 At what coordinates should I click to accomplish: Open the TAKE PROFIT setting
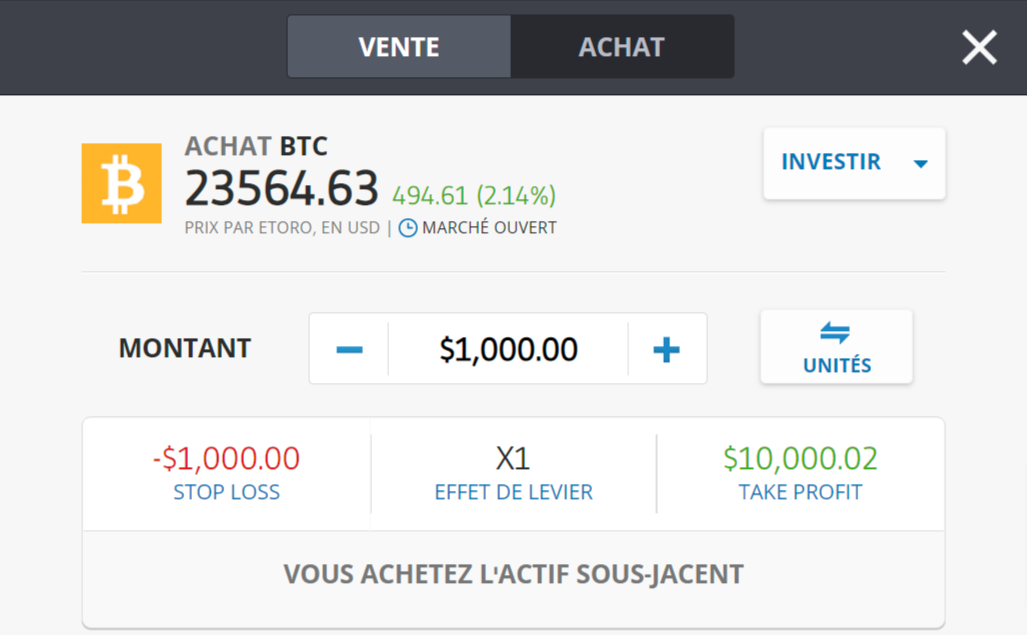click(800, 474)
